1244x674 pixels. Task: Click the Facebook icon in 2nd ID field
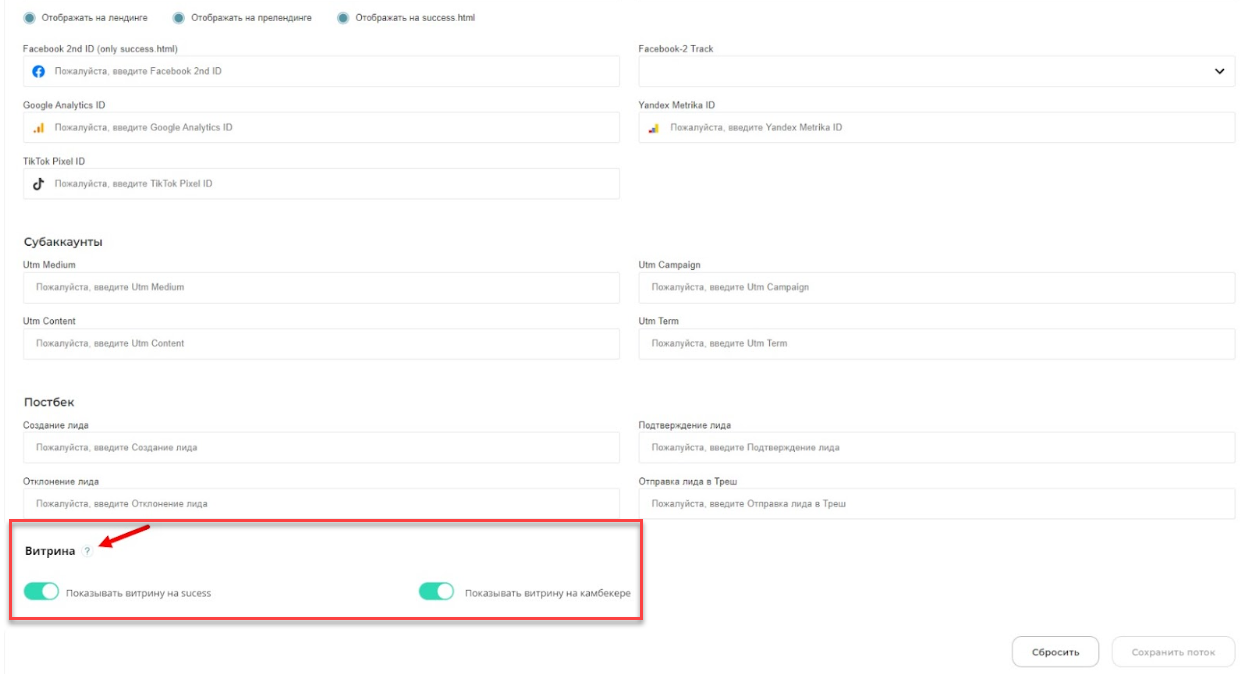39,72
